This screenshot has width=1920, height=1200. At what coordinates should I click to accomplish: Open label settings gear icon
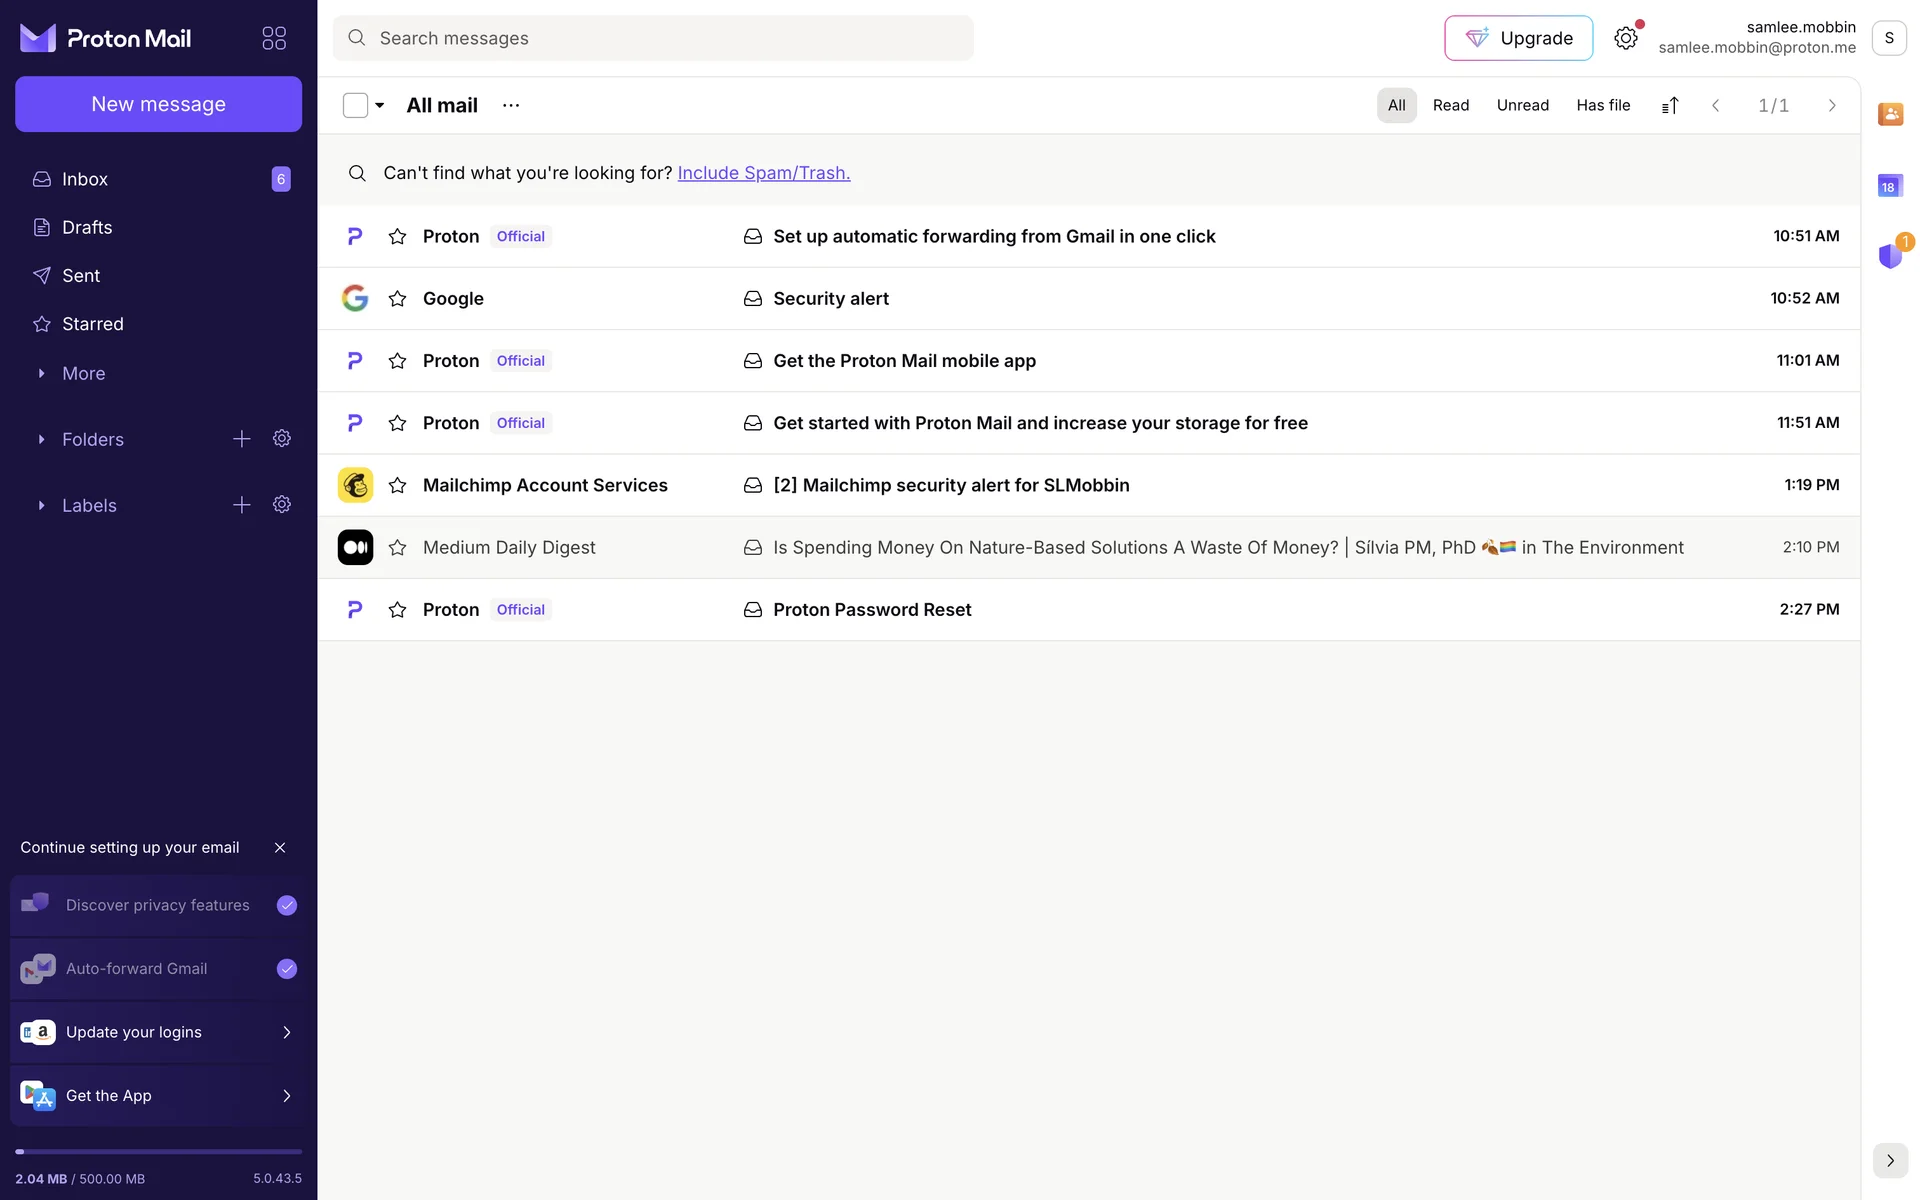(282, 505)
